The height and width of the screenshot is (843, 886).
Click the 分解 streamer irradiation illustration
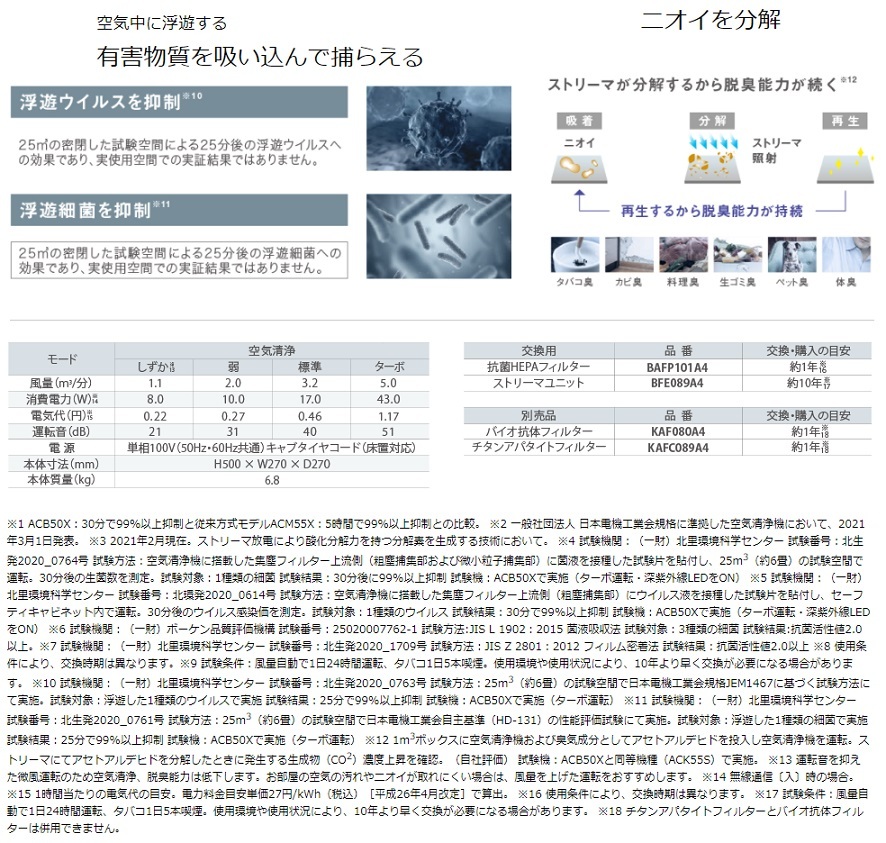tap(712, 159)
